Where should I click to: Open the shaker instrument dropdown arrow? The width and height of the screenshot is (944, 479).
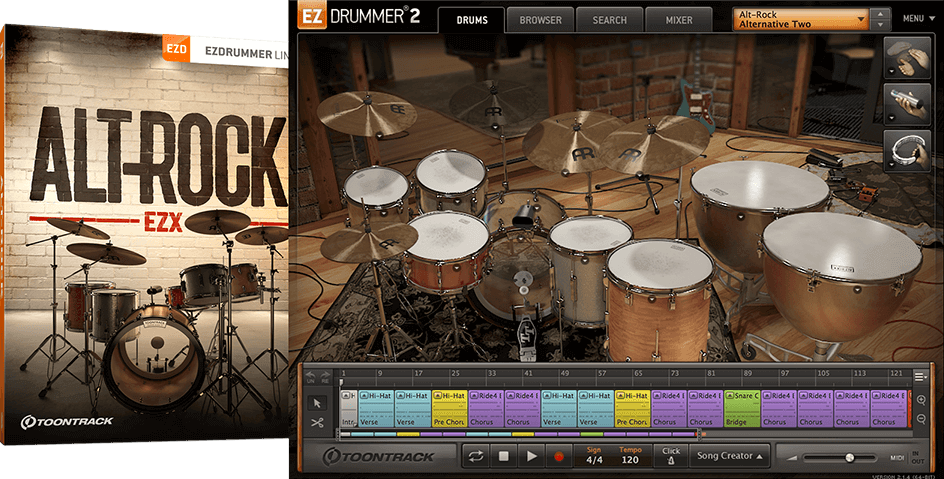[x=890, y=117]
